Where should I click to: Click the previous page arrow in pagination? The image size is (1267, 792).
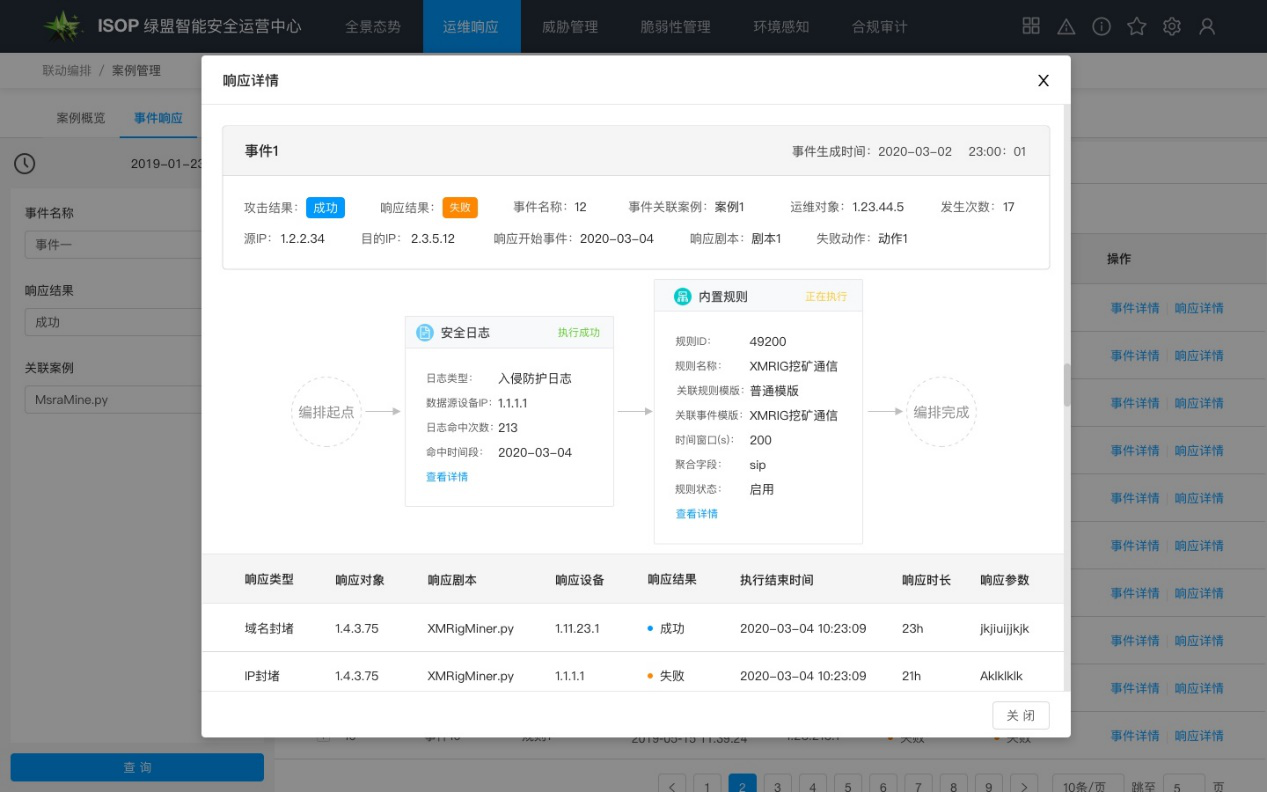click(x=671, y=787)
